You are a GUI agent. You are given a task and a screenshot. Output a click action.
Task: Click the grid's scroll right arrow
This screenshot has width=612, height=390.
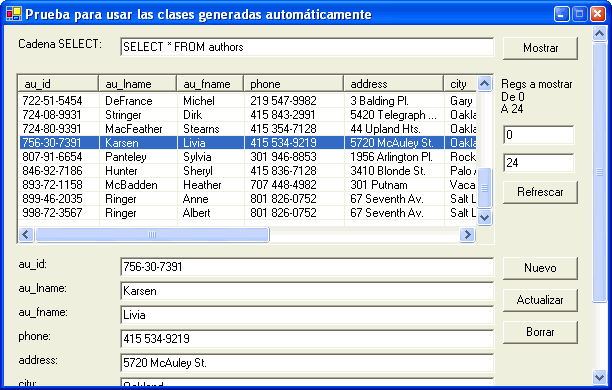467,235
